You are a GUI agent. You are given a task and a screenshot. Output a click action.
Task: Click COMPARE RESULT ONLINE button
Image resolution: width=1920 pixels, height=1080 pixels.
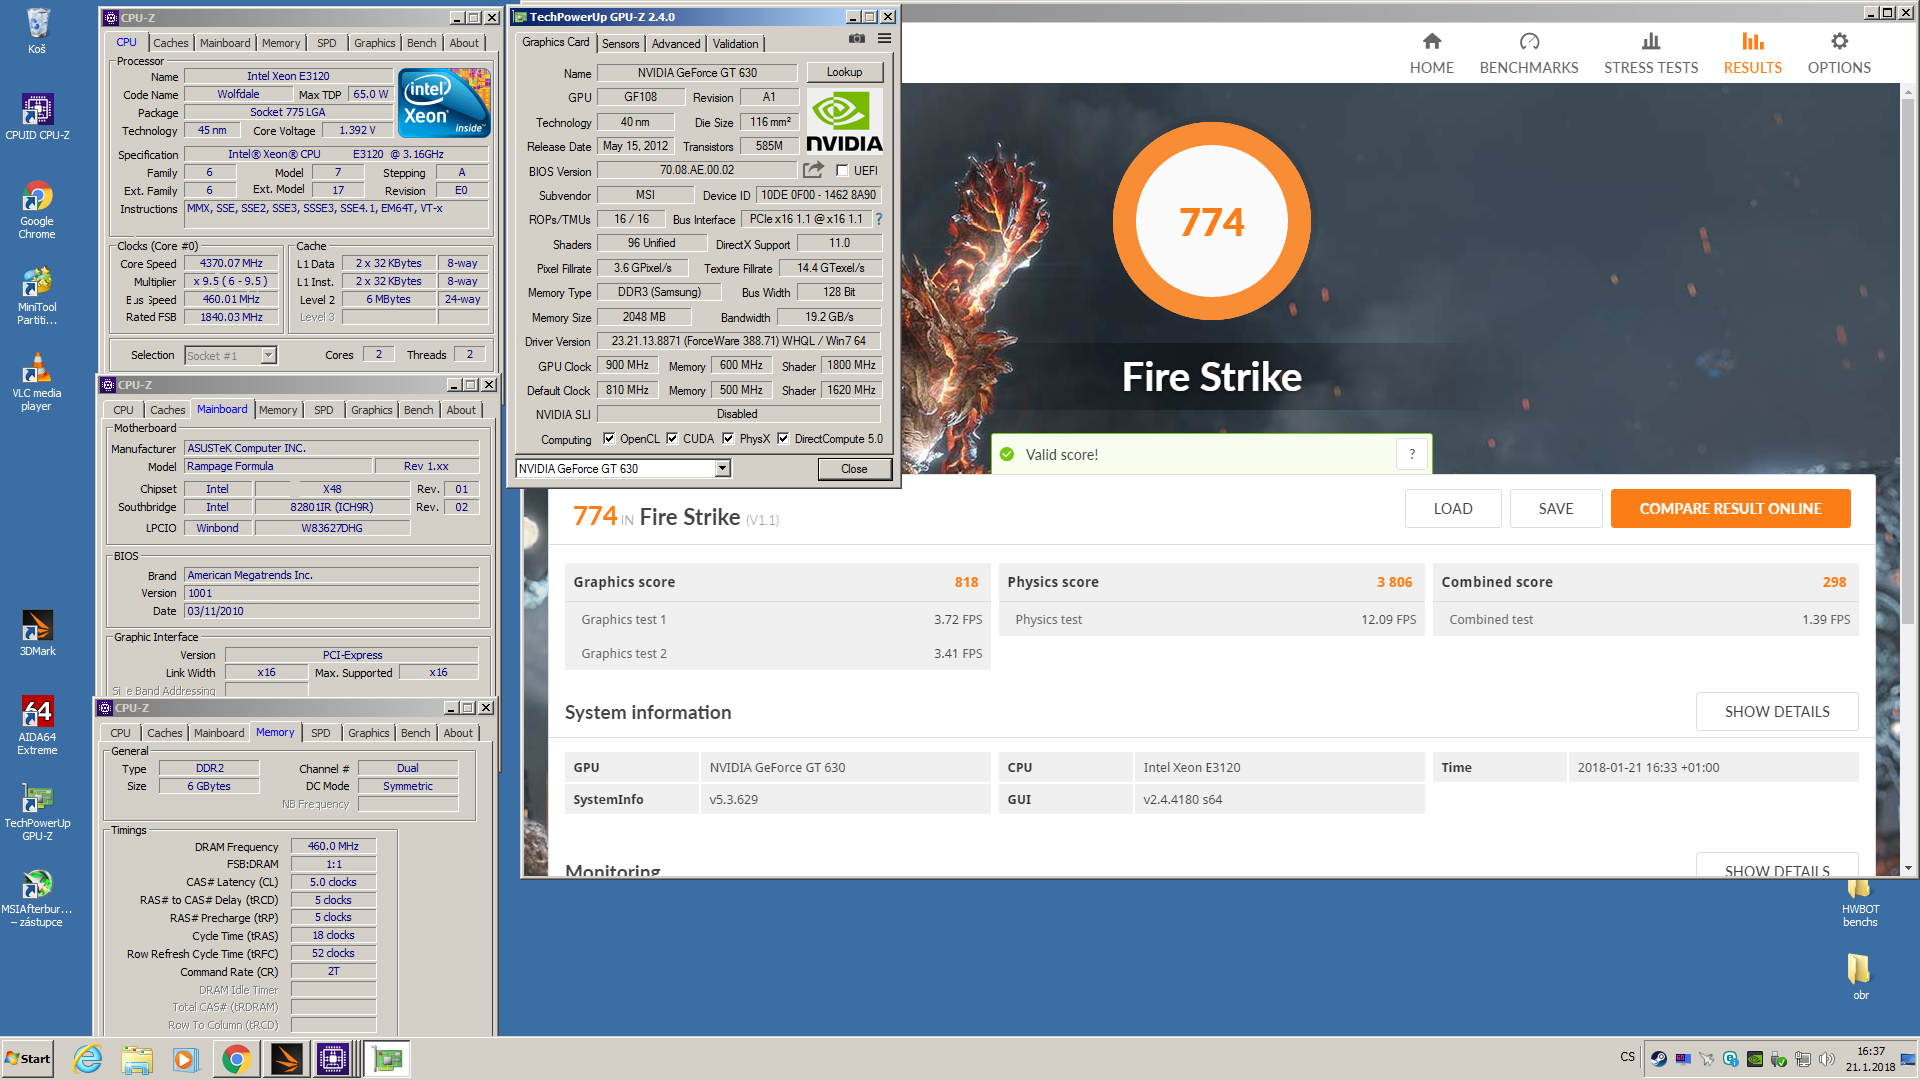tap(1730, 508)
